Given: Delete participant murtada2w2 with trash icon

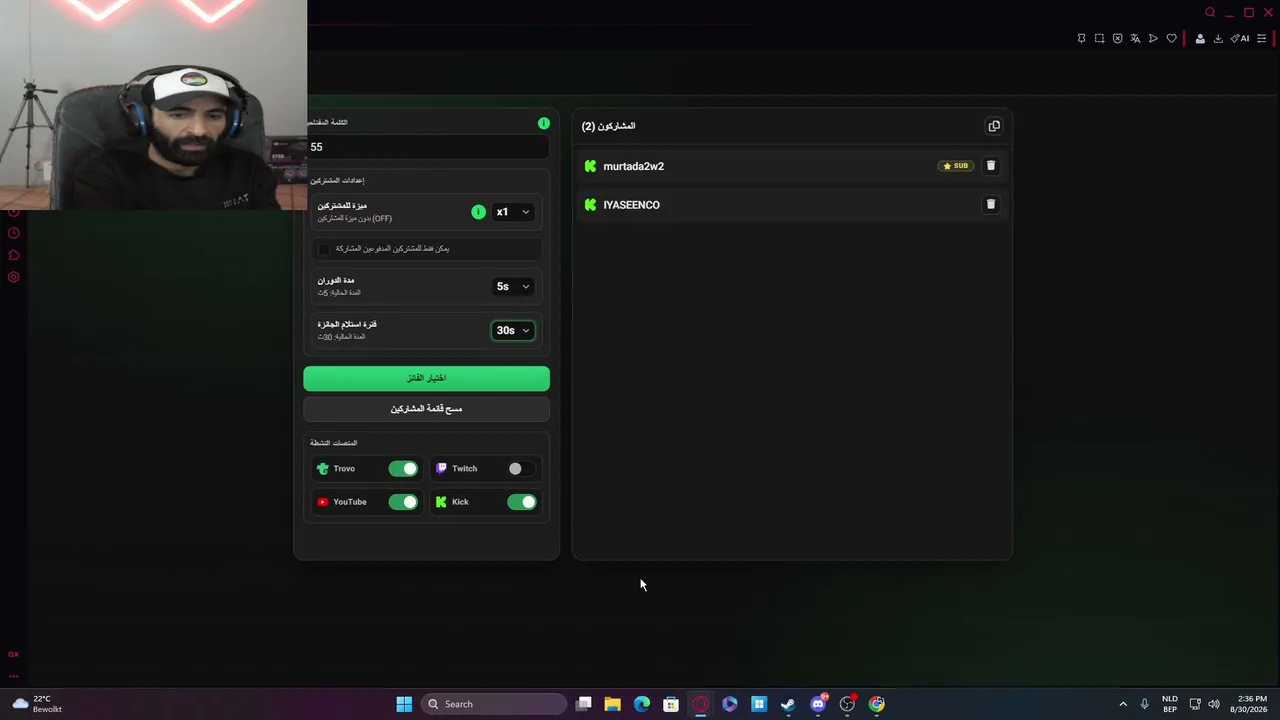Looking at the screenshot, I should [991, 166].
